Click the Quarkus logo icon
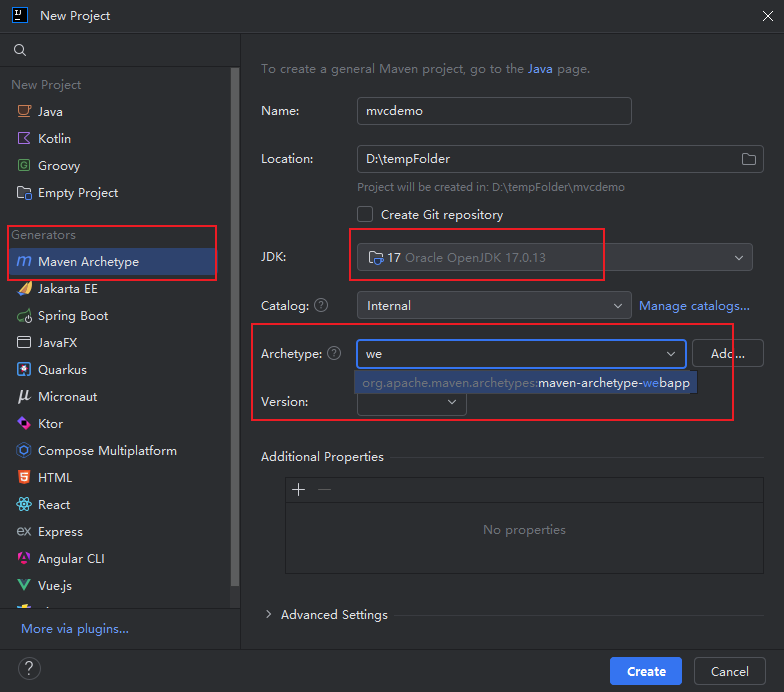784x692 pixels. pos(24,370)
